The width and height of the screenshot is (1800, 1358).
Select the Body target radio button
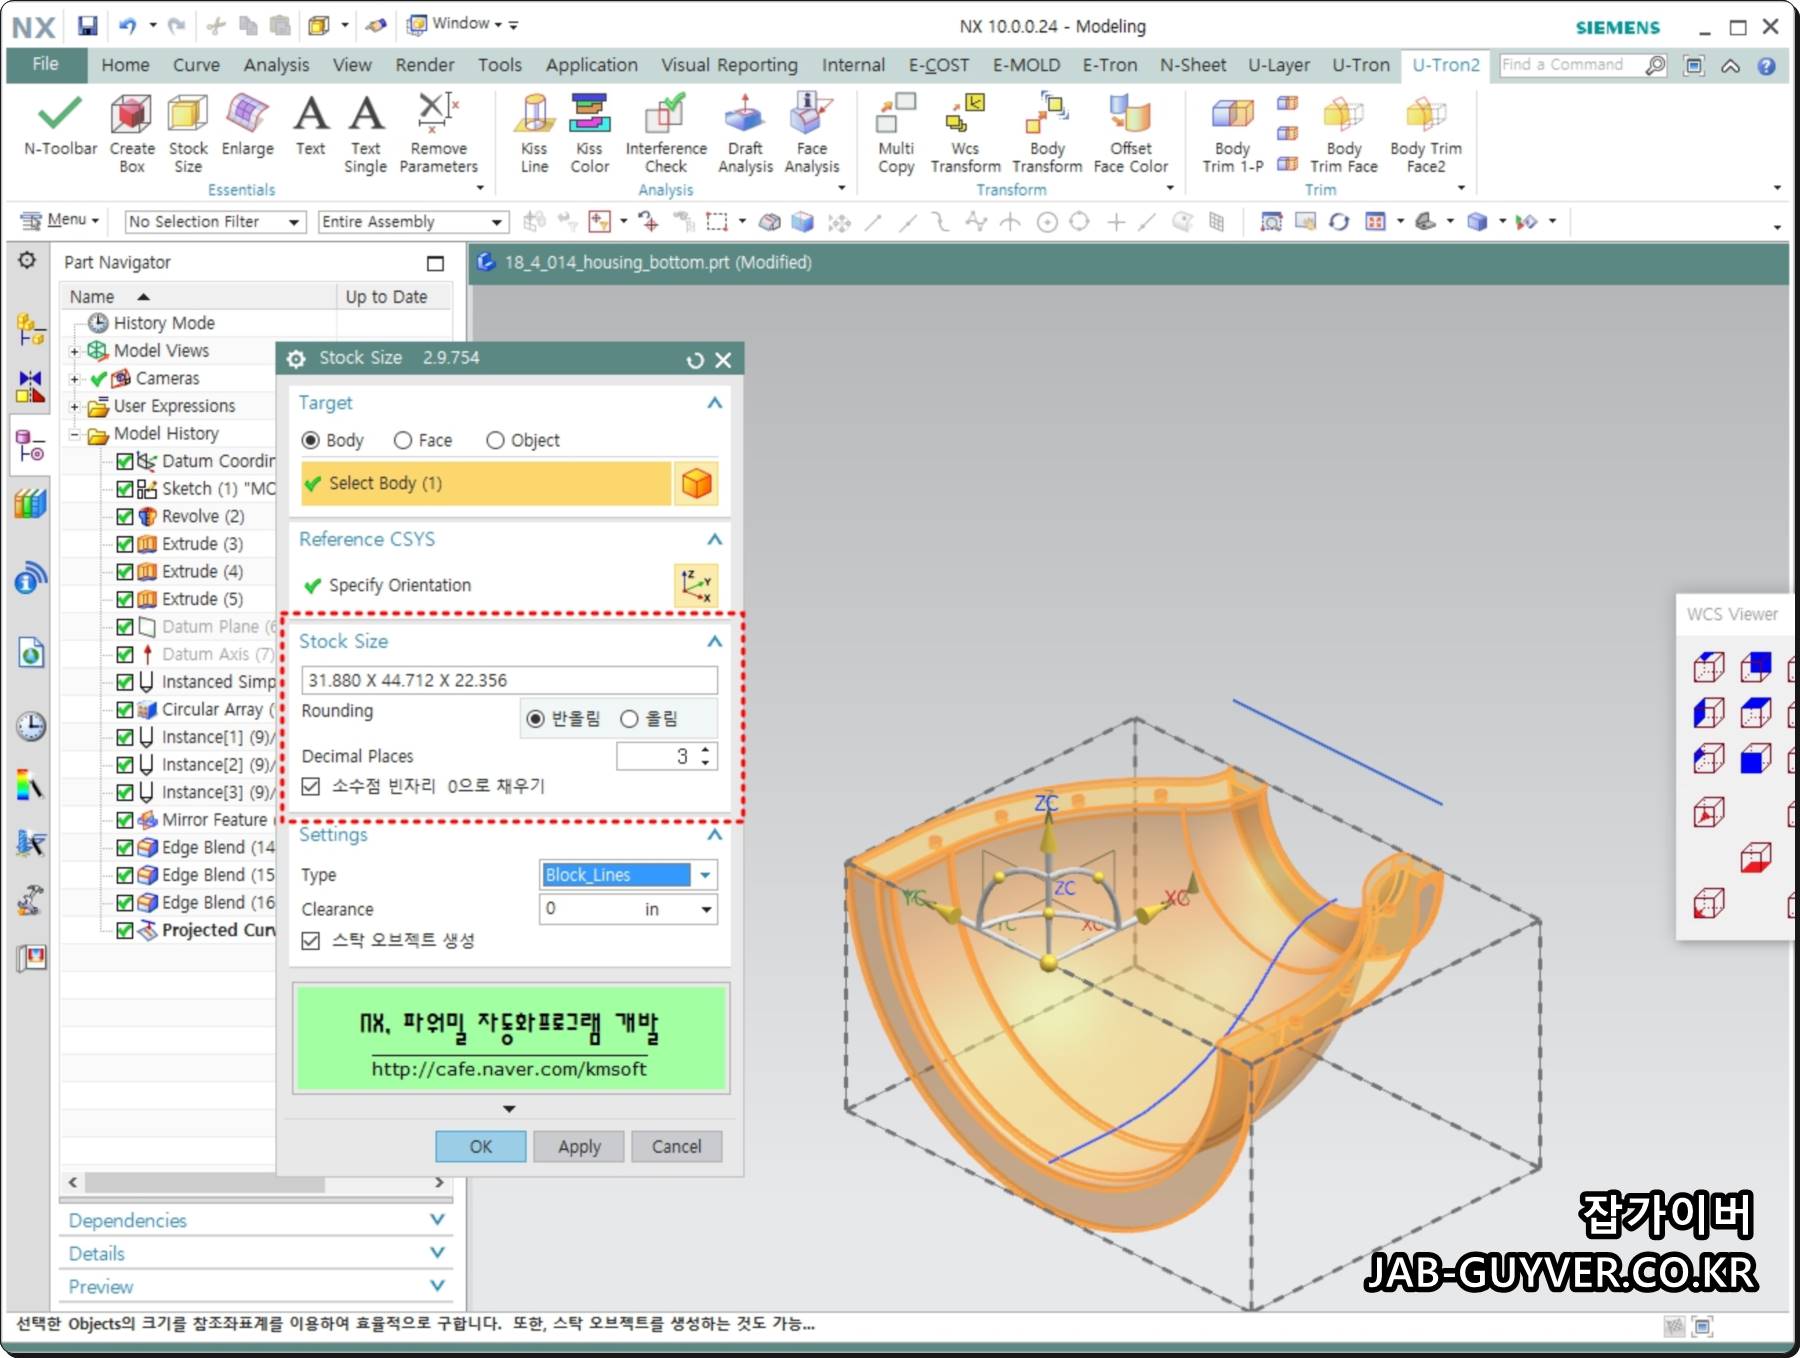pyautogui.click(x=311, y=440)
